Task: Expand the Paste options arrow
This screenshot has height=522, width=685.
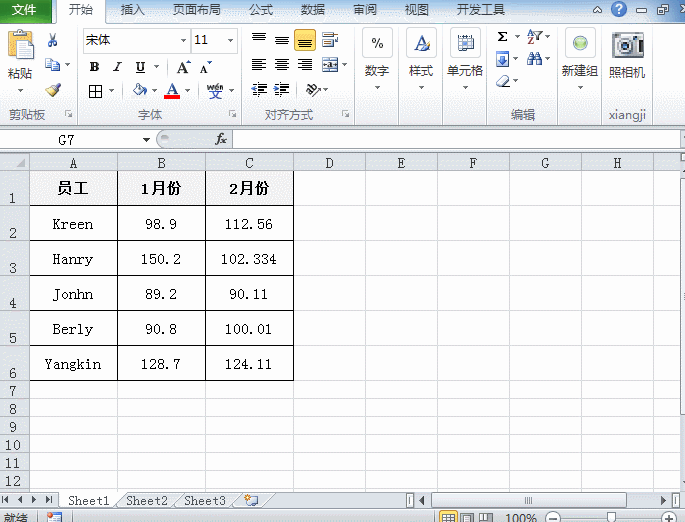Action: coord(20,90)
